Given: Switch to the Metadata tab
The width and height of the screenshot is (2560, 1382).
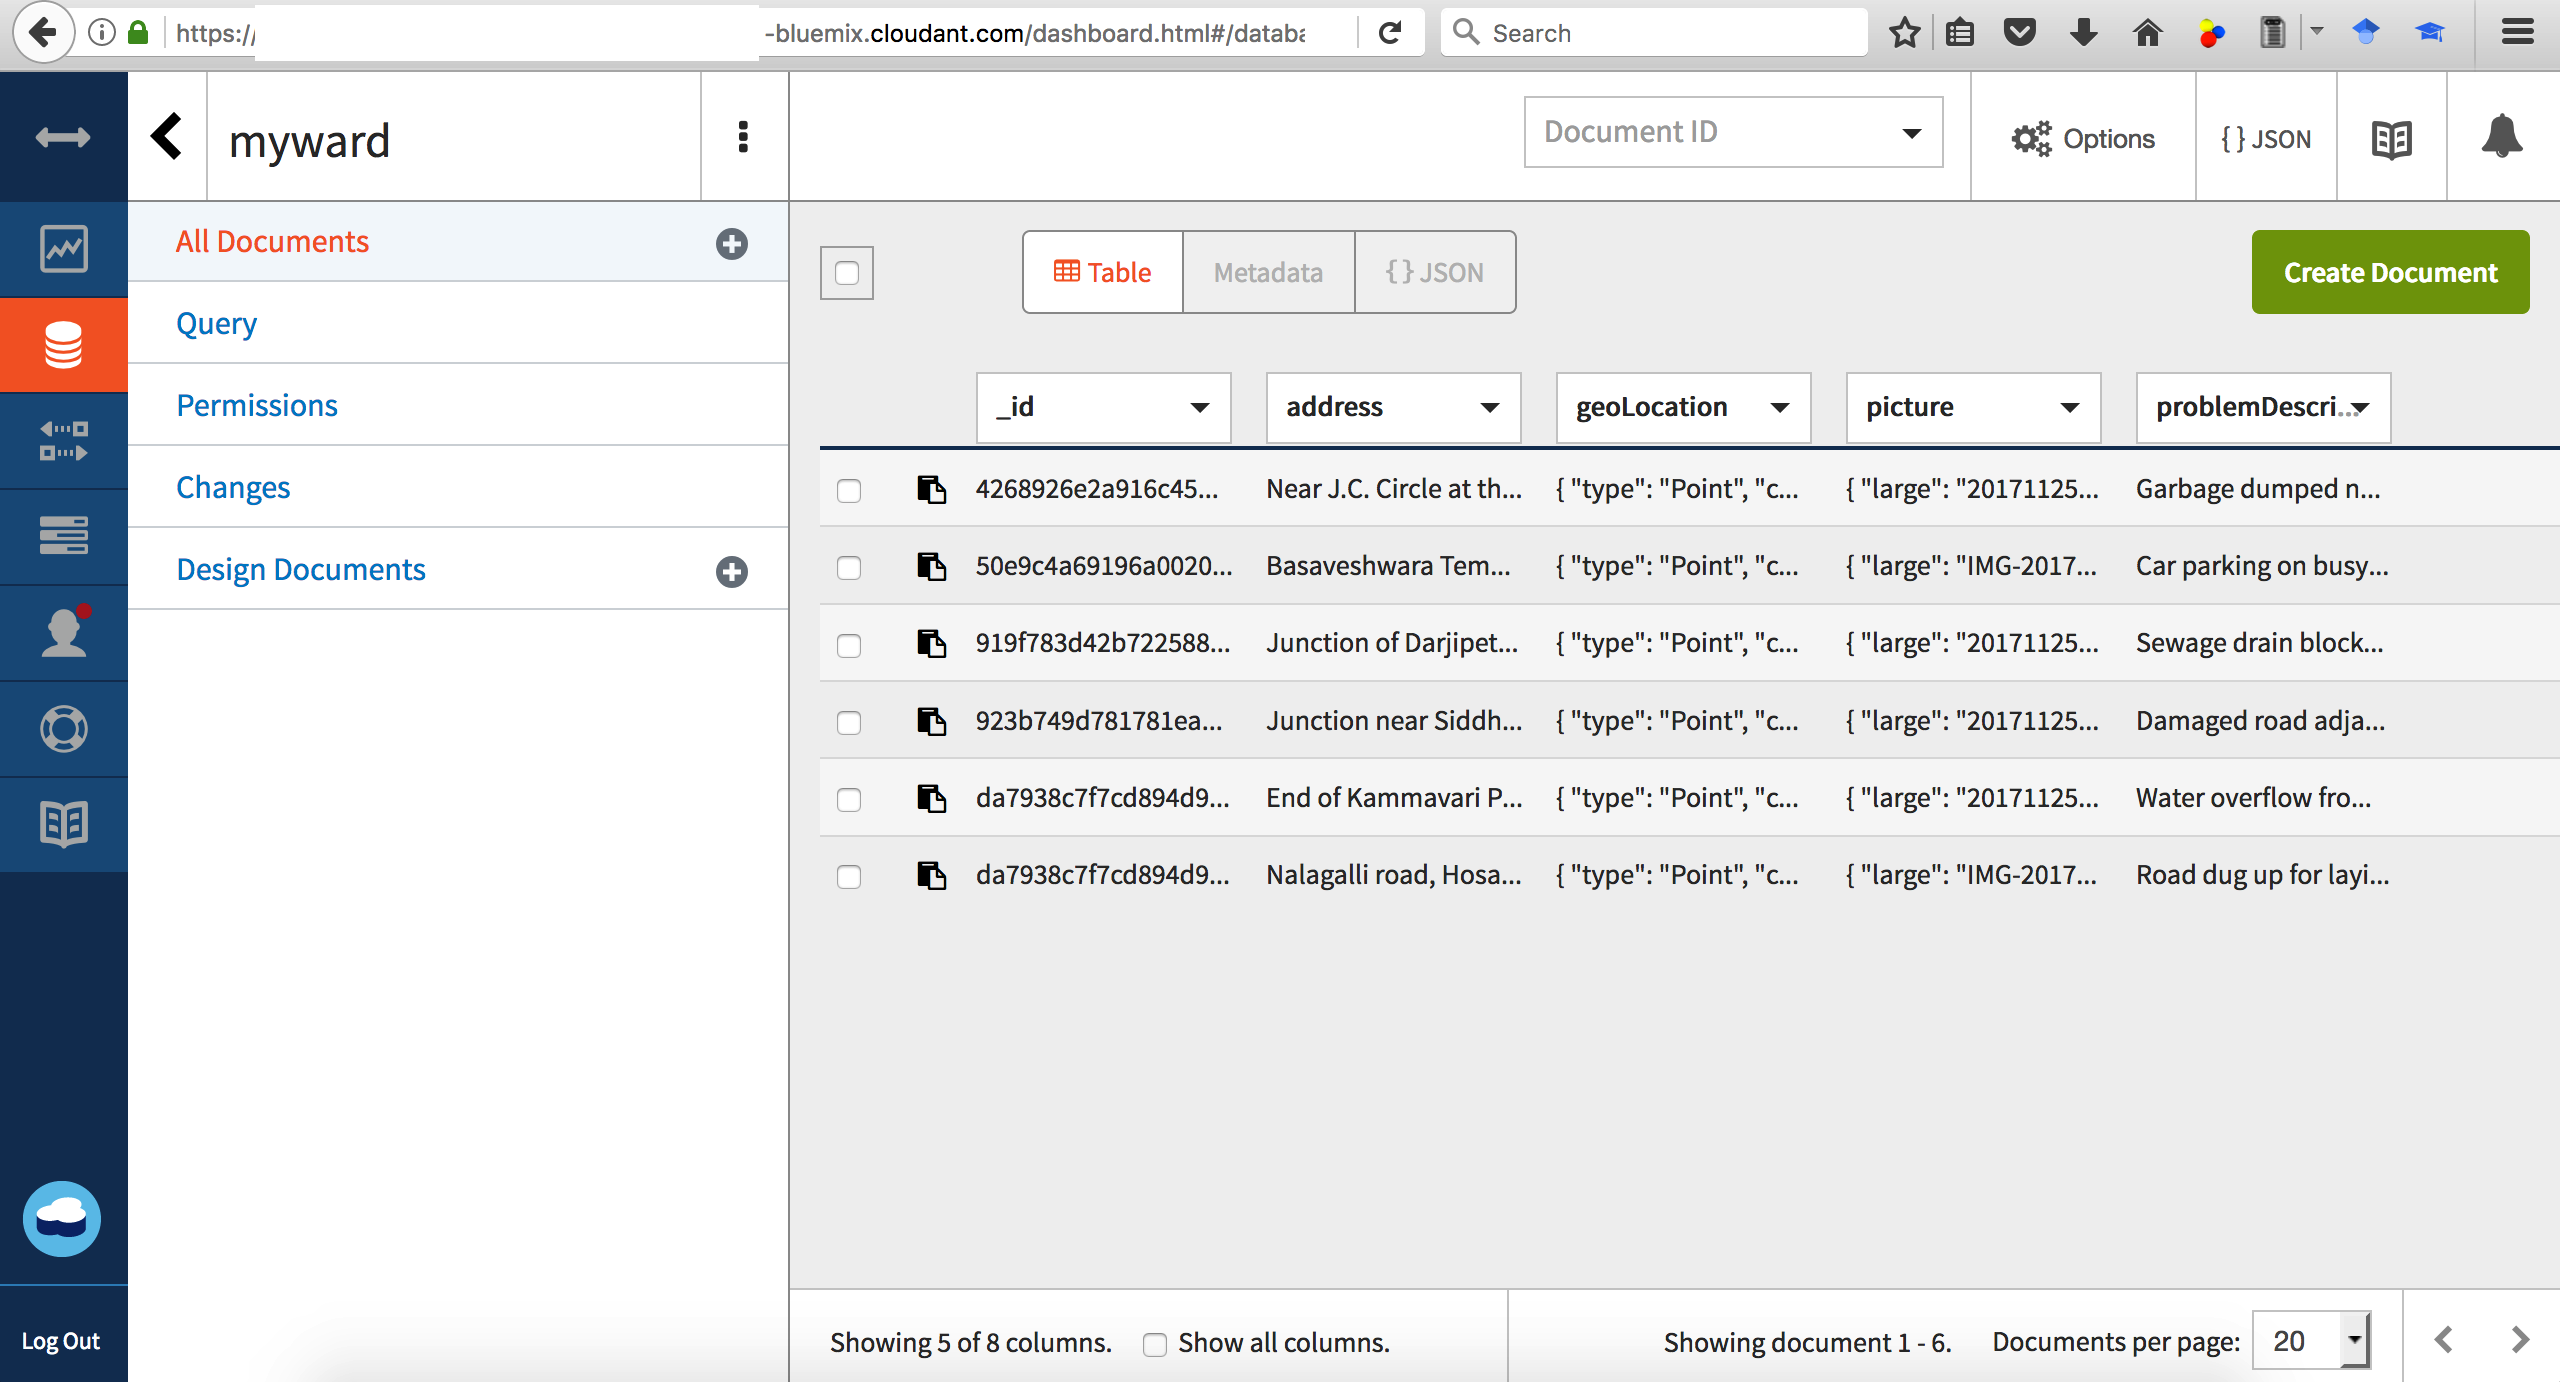Looking at the screenshot, I should pos(1267,271).
